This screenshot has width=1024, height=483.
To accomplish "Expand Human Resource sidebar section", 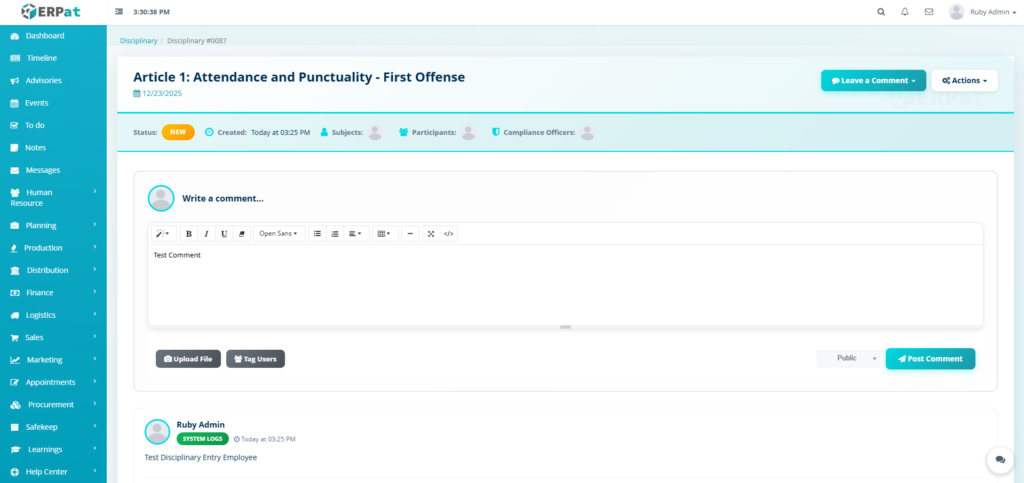I will pos(53,197).
